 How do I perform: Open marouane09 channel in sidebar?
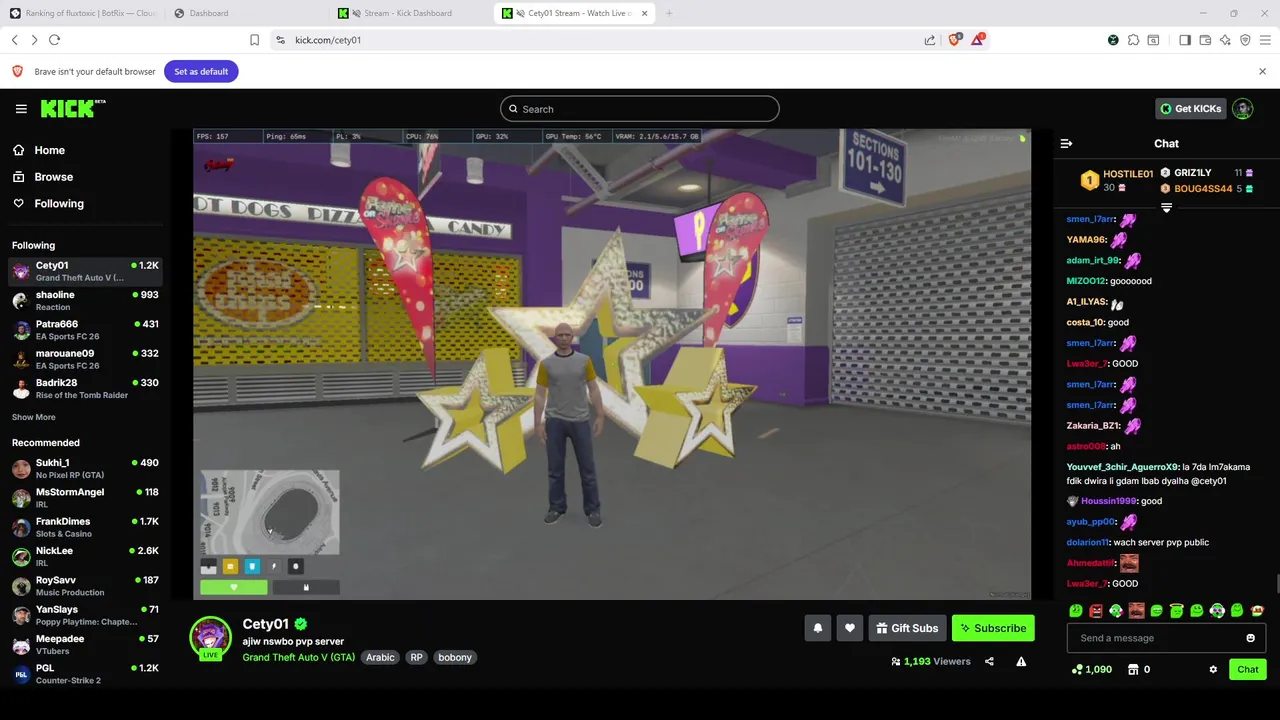[x=85, y=359]
